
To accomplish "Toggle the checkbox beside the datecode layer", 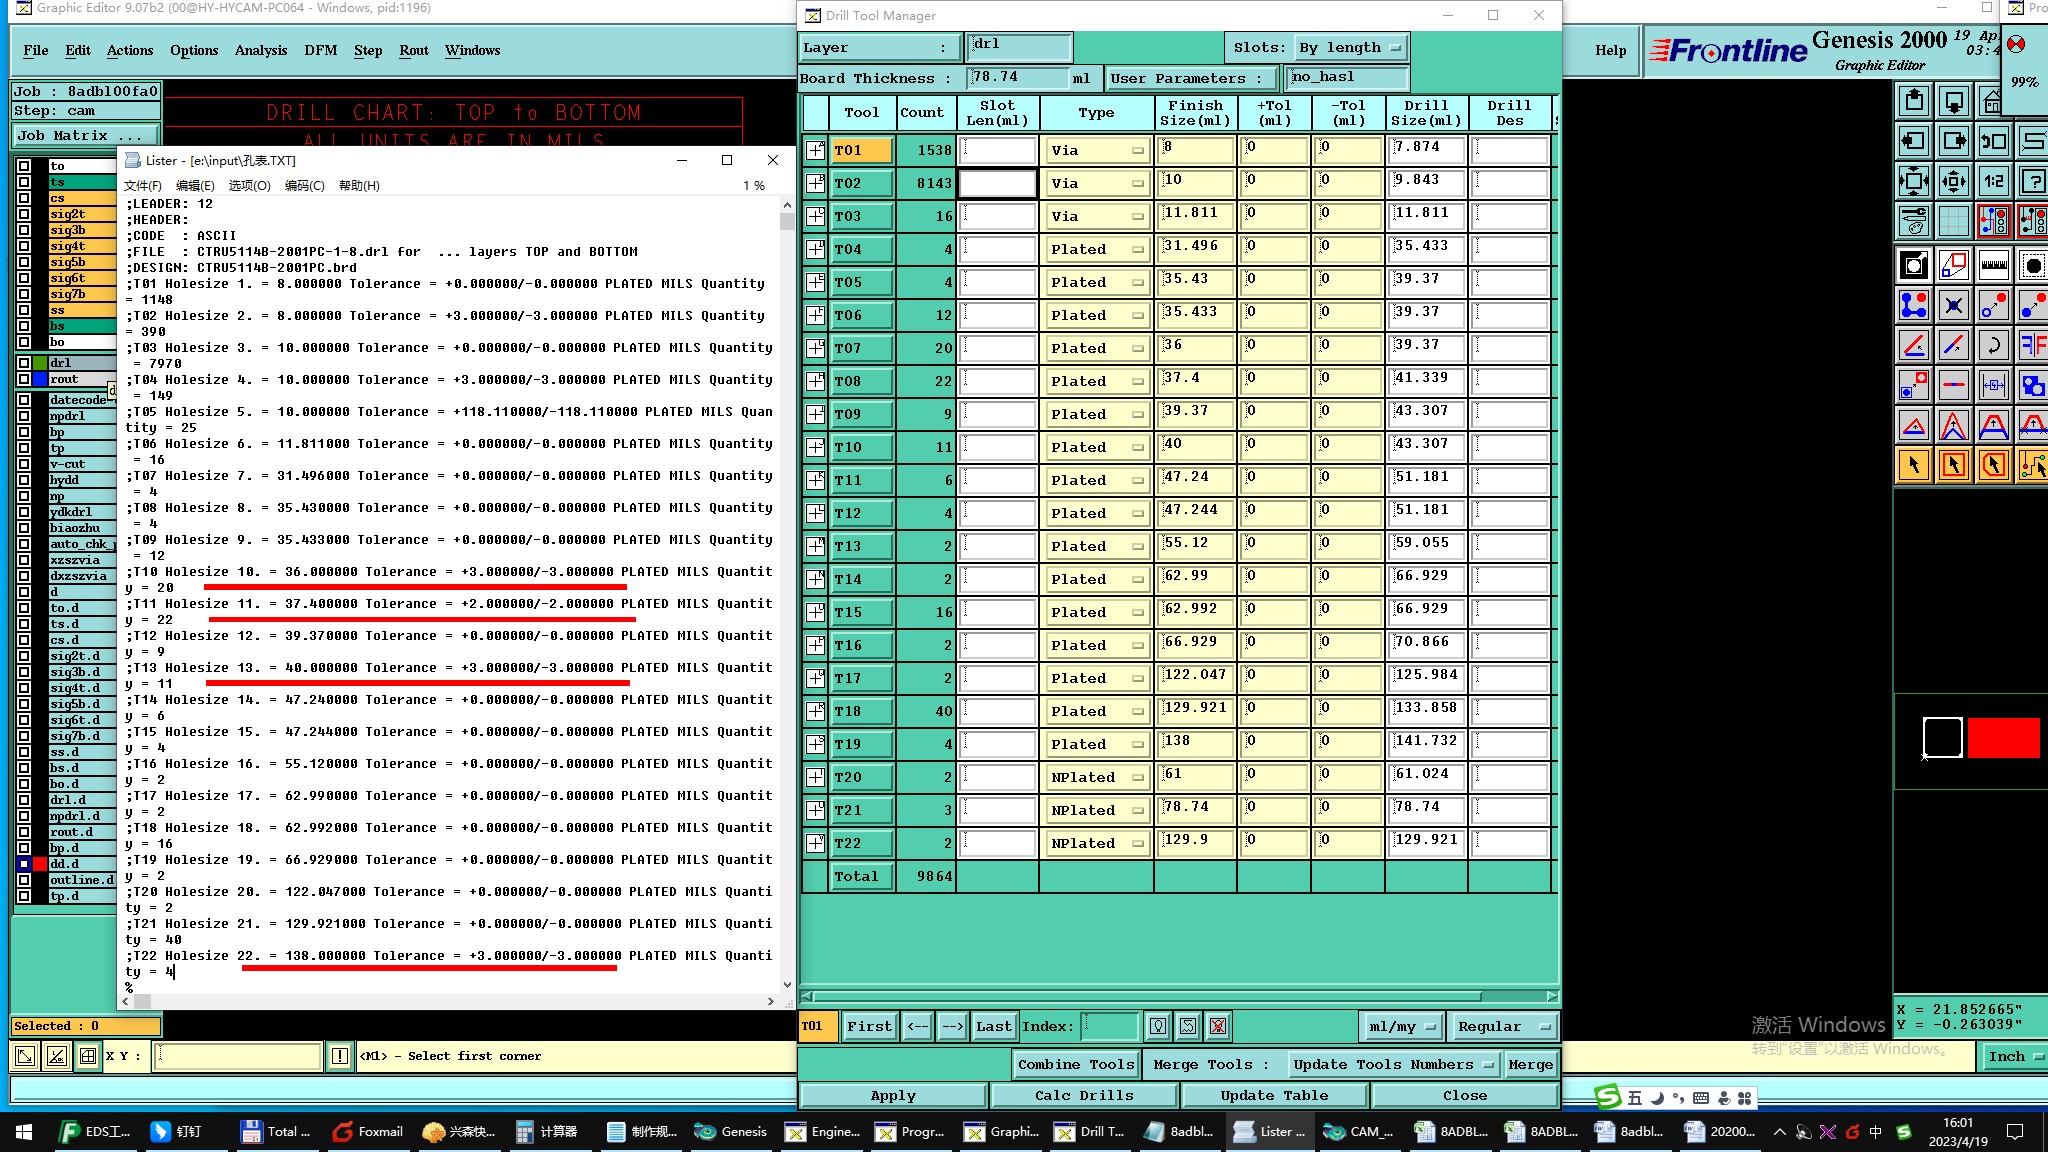I will click(x=24, y=400).
